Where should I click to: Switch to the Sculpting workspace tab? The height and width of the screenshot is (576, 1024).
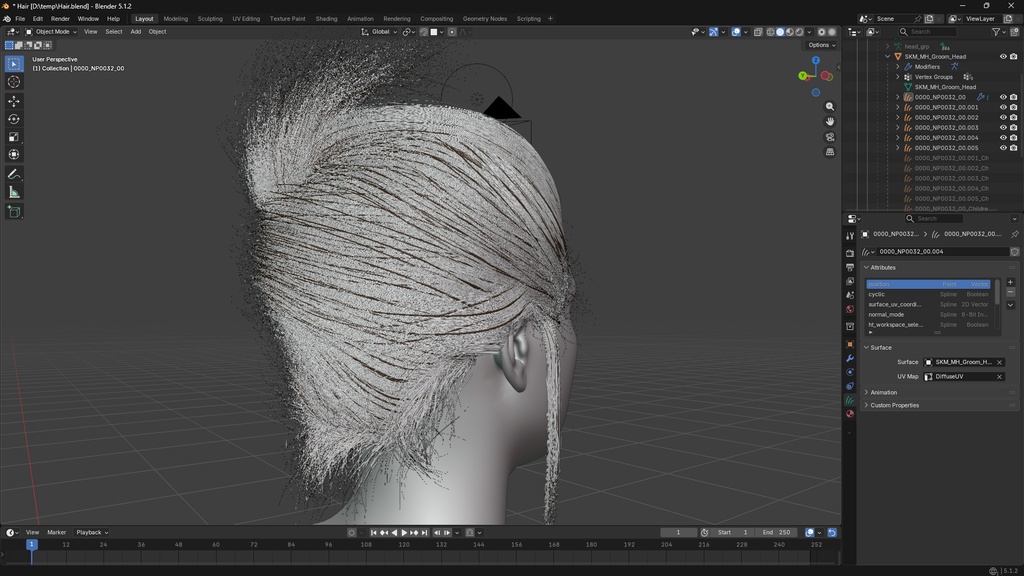coord(210,19)
